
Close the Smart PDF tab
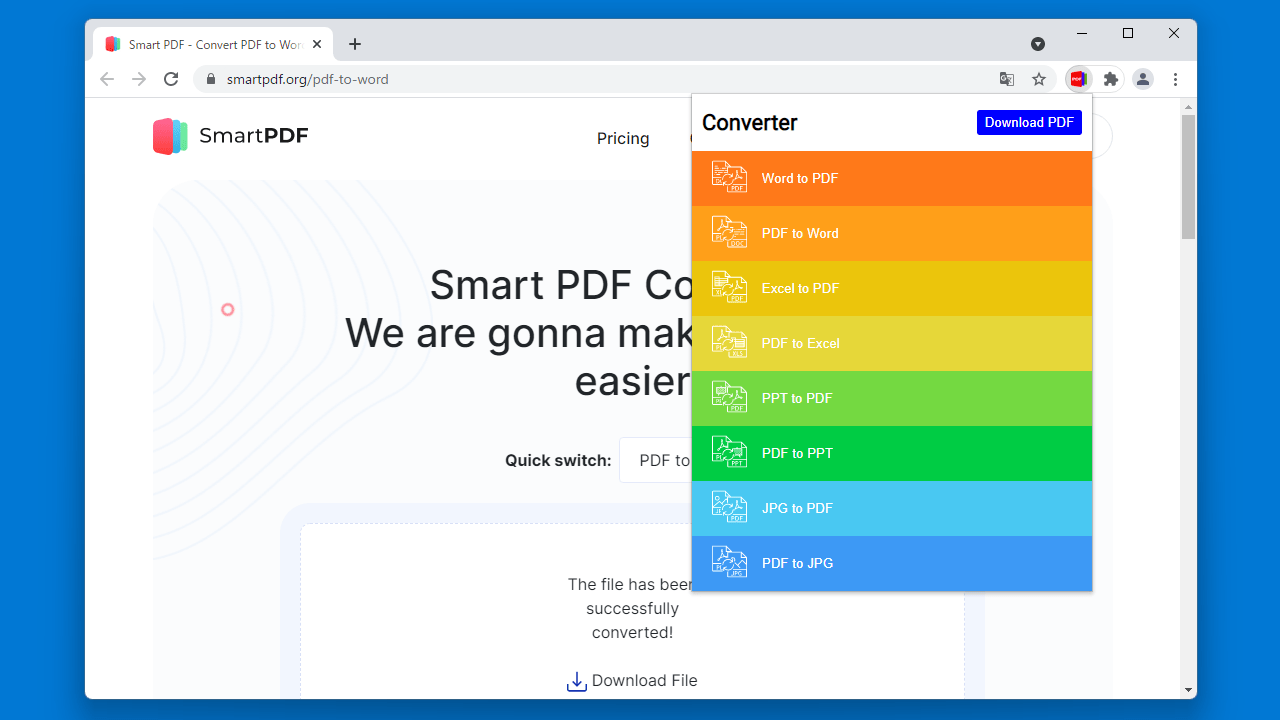318,44
